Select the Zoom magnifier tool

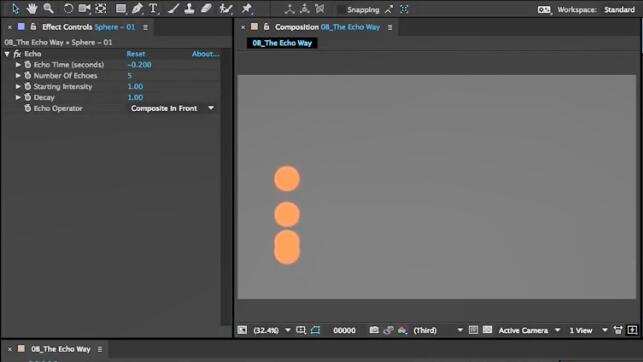point(48,8)
